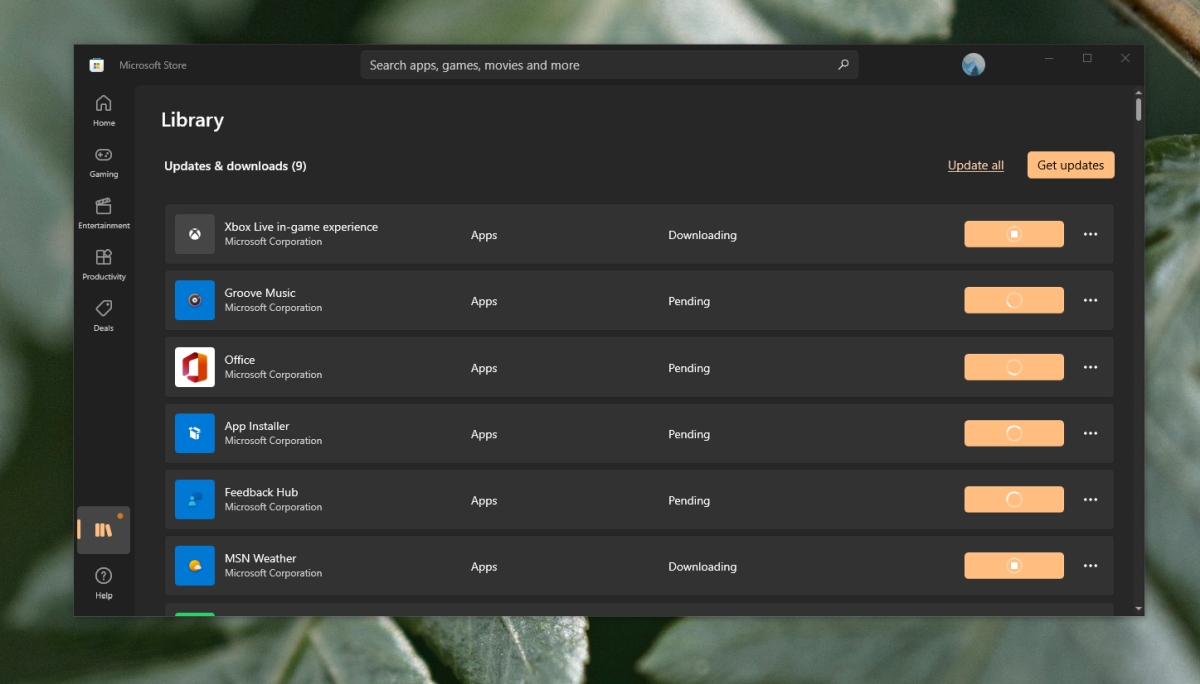The image size is (1200, 684).
Task: Open the Deals section in sidebar
Action: click(104, 315)
